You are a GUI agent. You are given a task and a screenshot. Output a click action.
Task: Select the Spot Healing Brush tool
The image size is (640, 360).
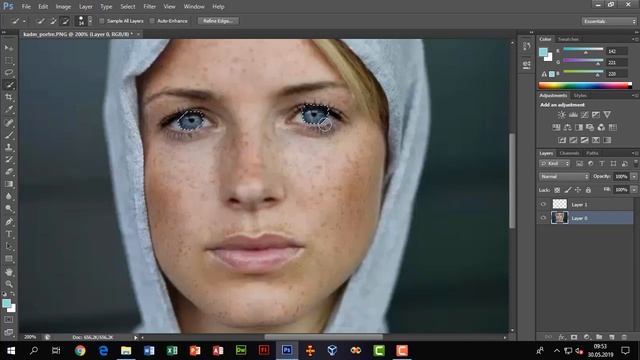click(9, 122)
